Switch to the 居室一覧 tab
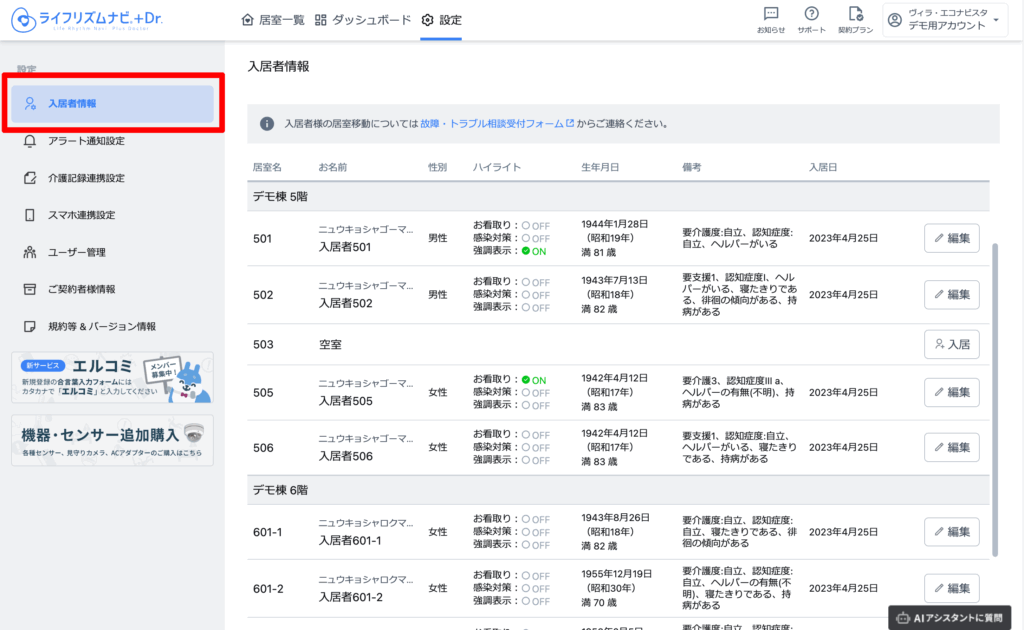This screenshot has height=630, width=1024. [273, 20]
